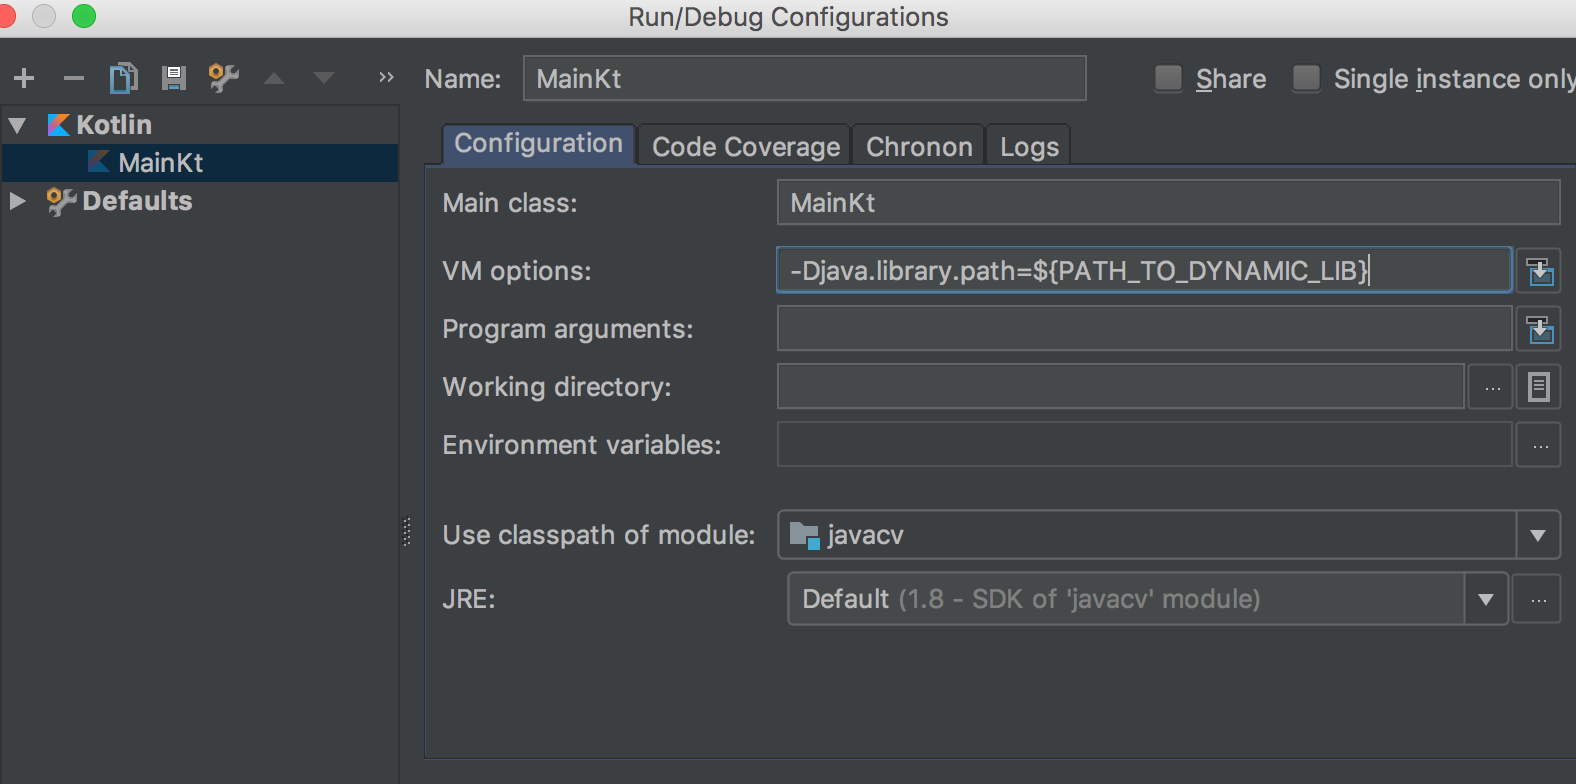Select Kotlin group in tree
The width and height of the screenshot is (1576, 784).
[114, 125]
